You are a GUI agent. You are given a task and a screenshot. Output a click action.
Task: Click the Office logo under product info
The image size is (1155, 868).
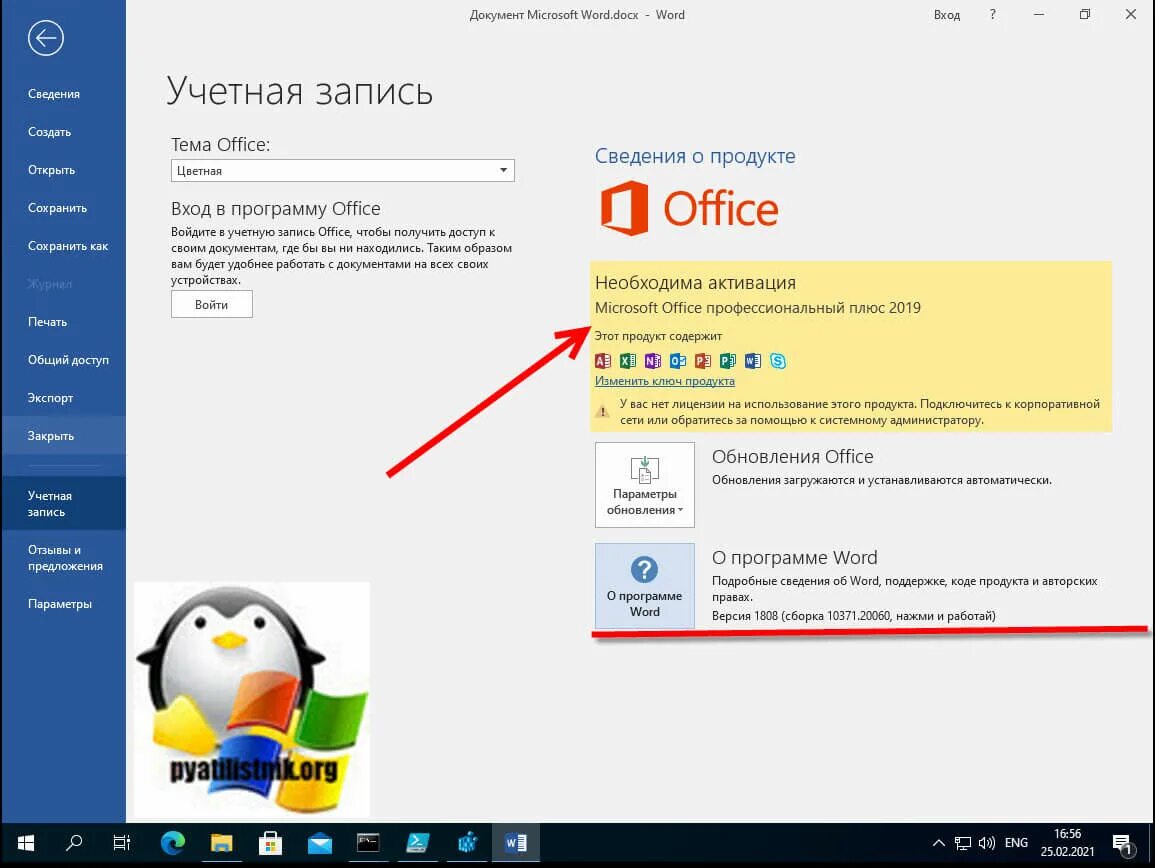click(689, 209)
